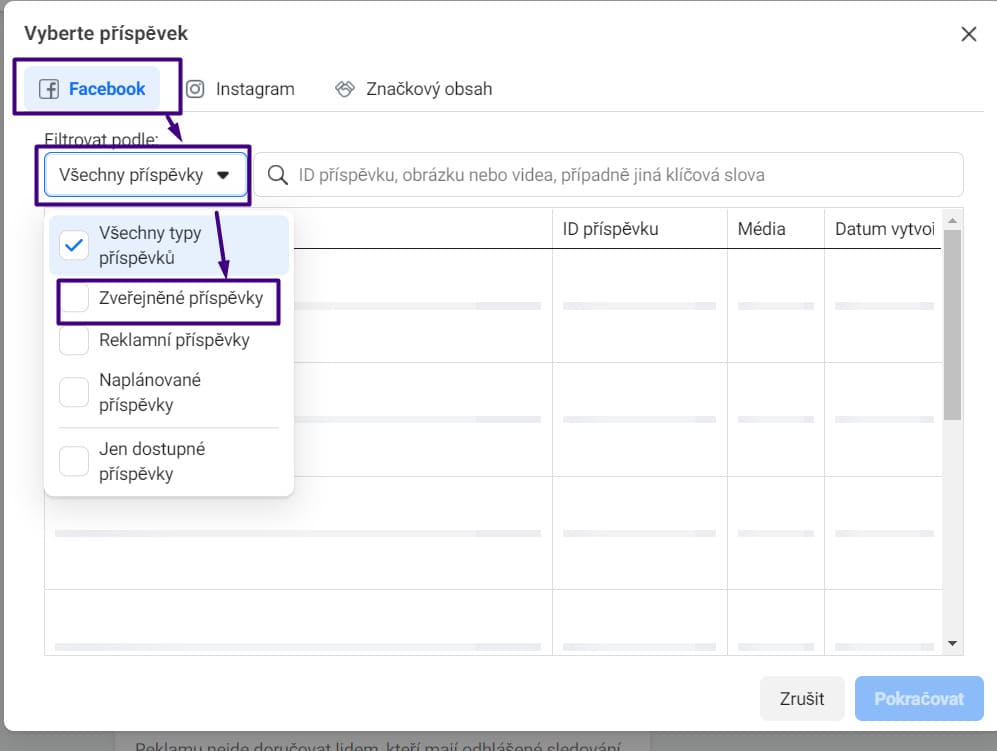Select Jen dostupné příspěvky checkbox
Viewport: 997px width, 751px height.
pyautogui.click(x=74, y=461)
